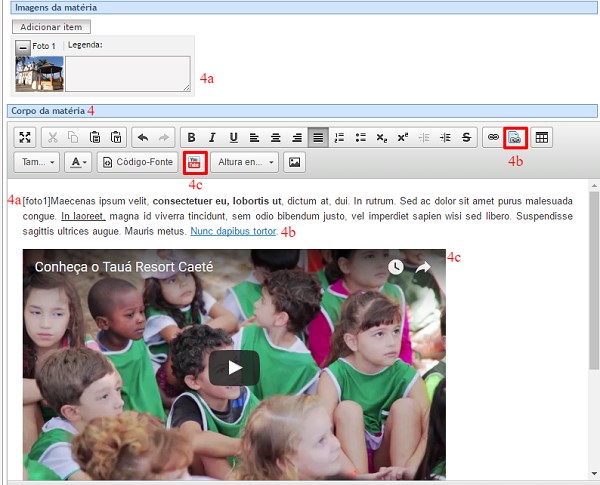Viewport: 600px width, 485px height.
Task: Click the underlined In laoreet text
Action: tap(83, 216)
